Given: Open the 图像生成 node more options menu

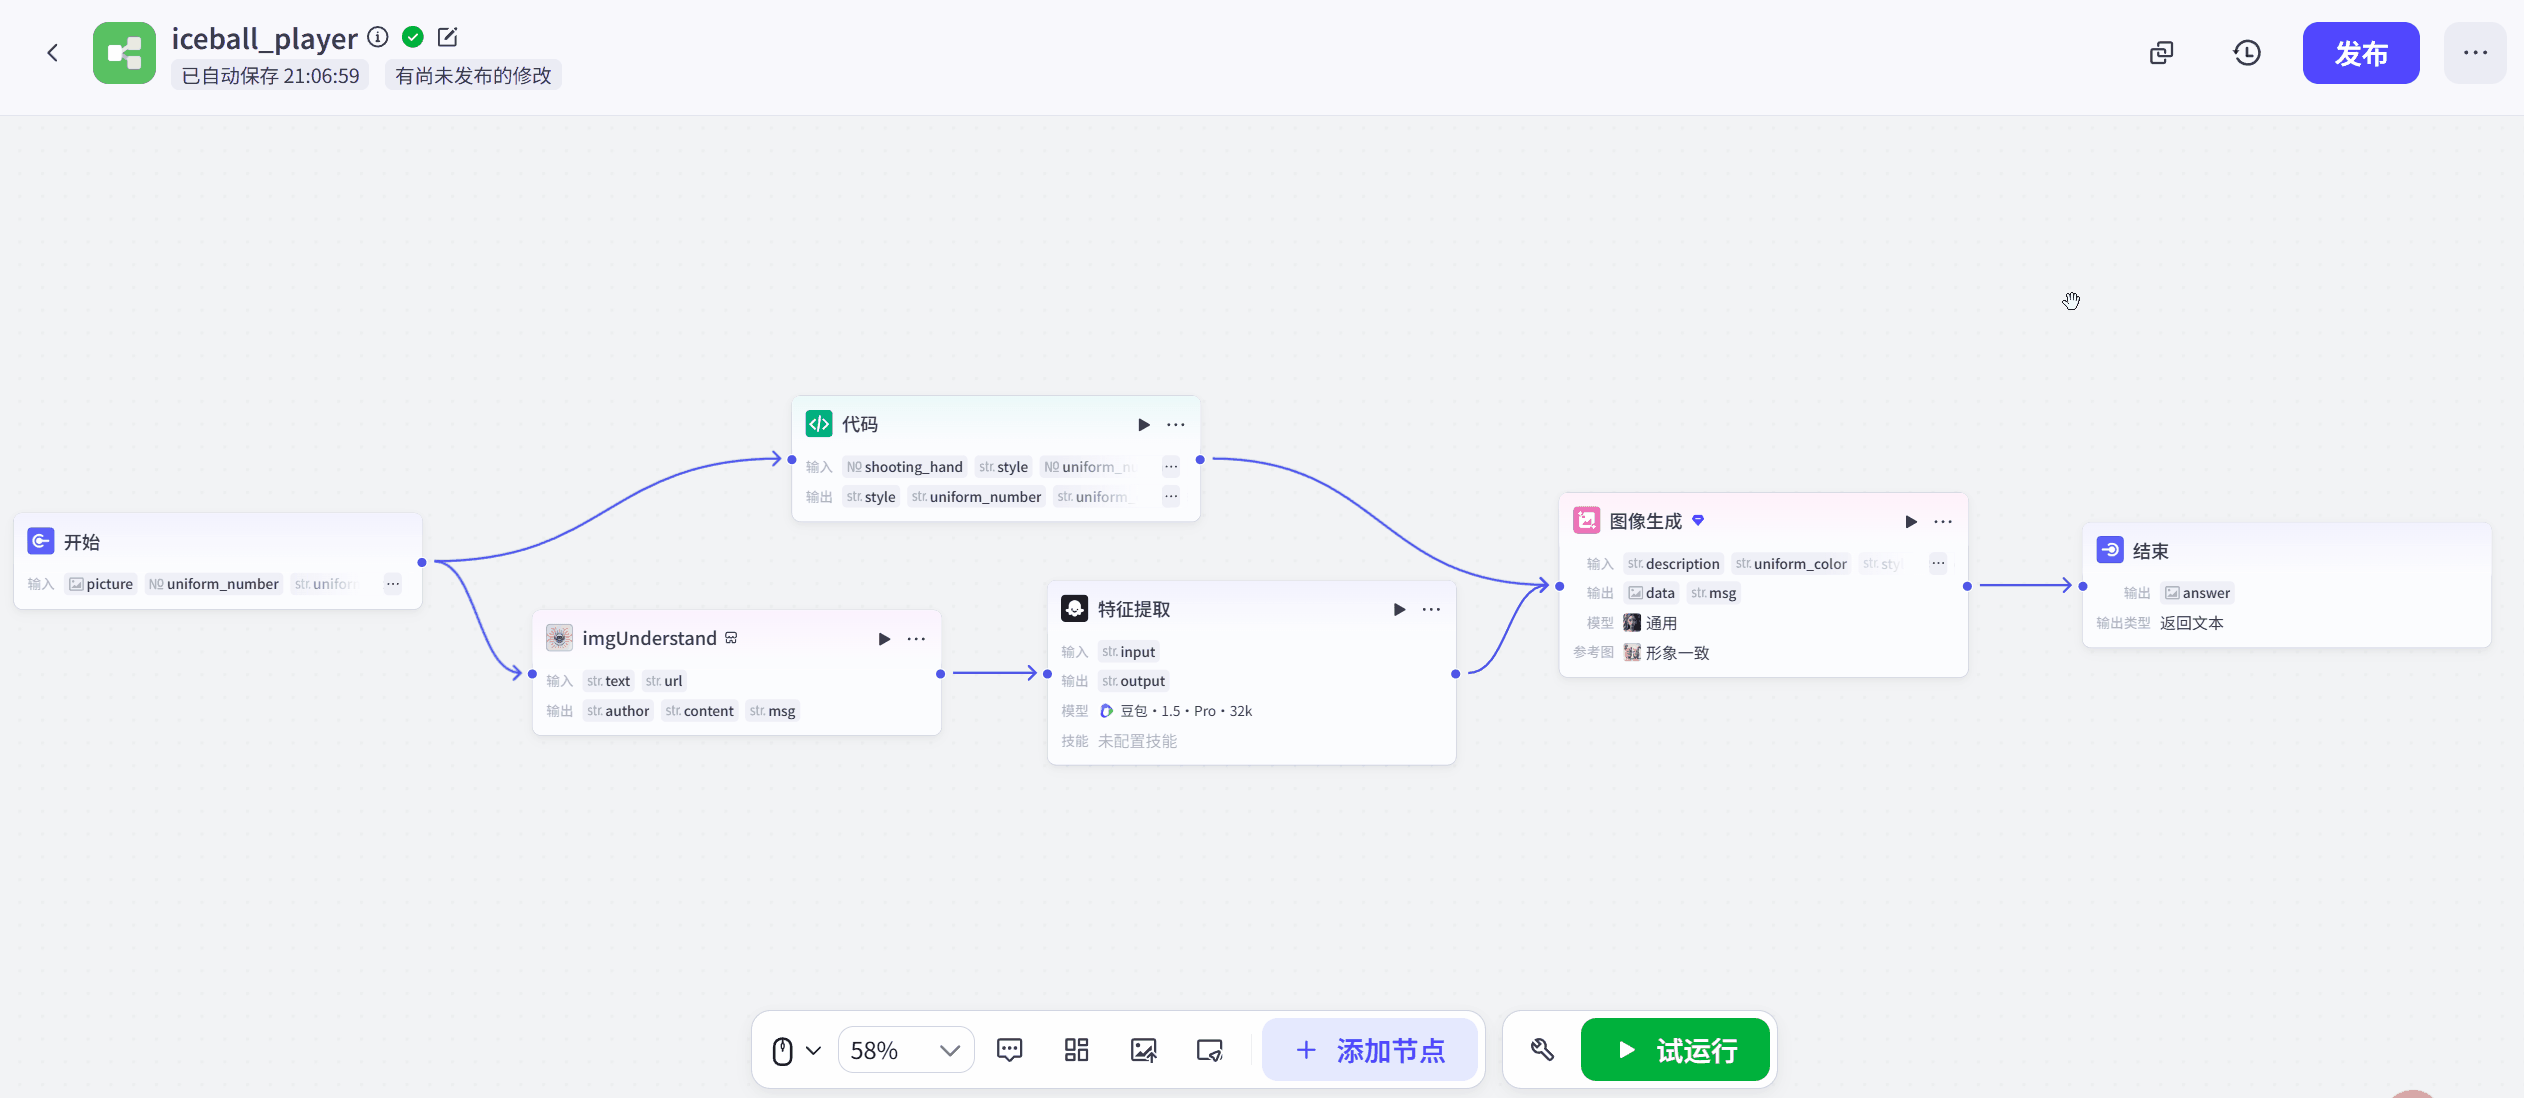Looking at the screenshot, I should [x=1943, y=522].
